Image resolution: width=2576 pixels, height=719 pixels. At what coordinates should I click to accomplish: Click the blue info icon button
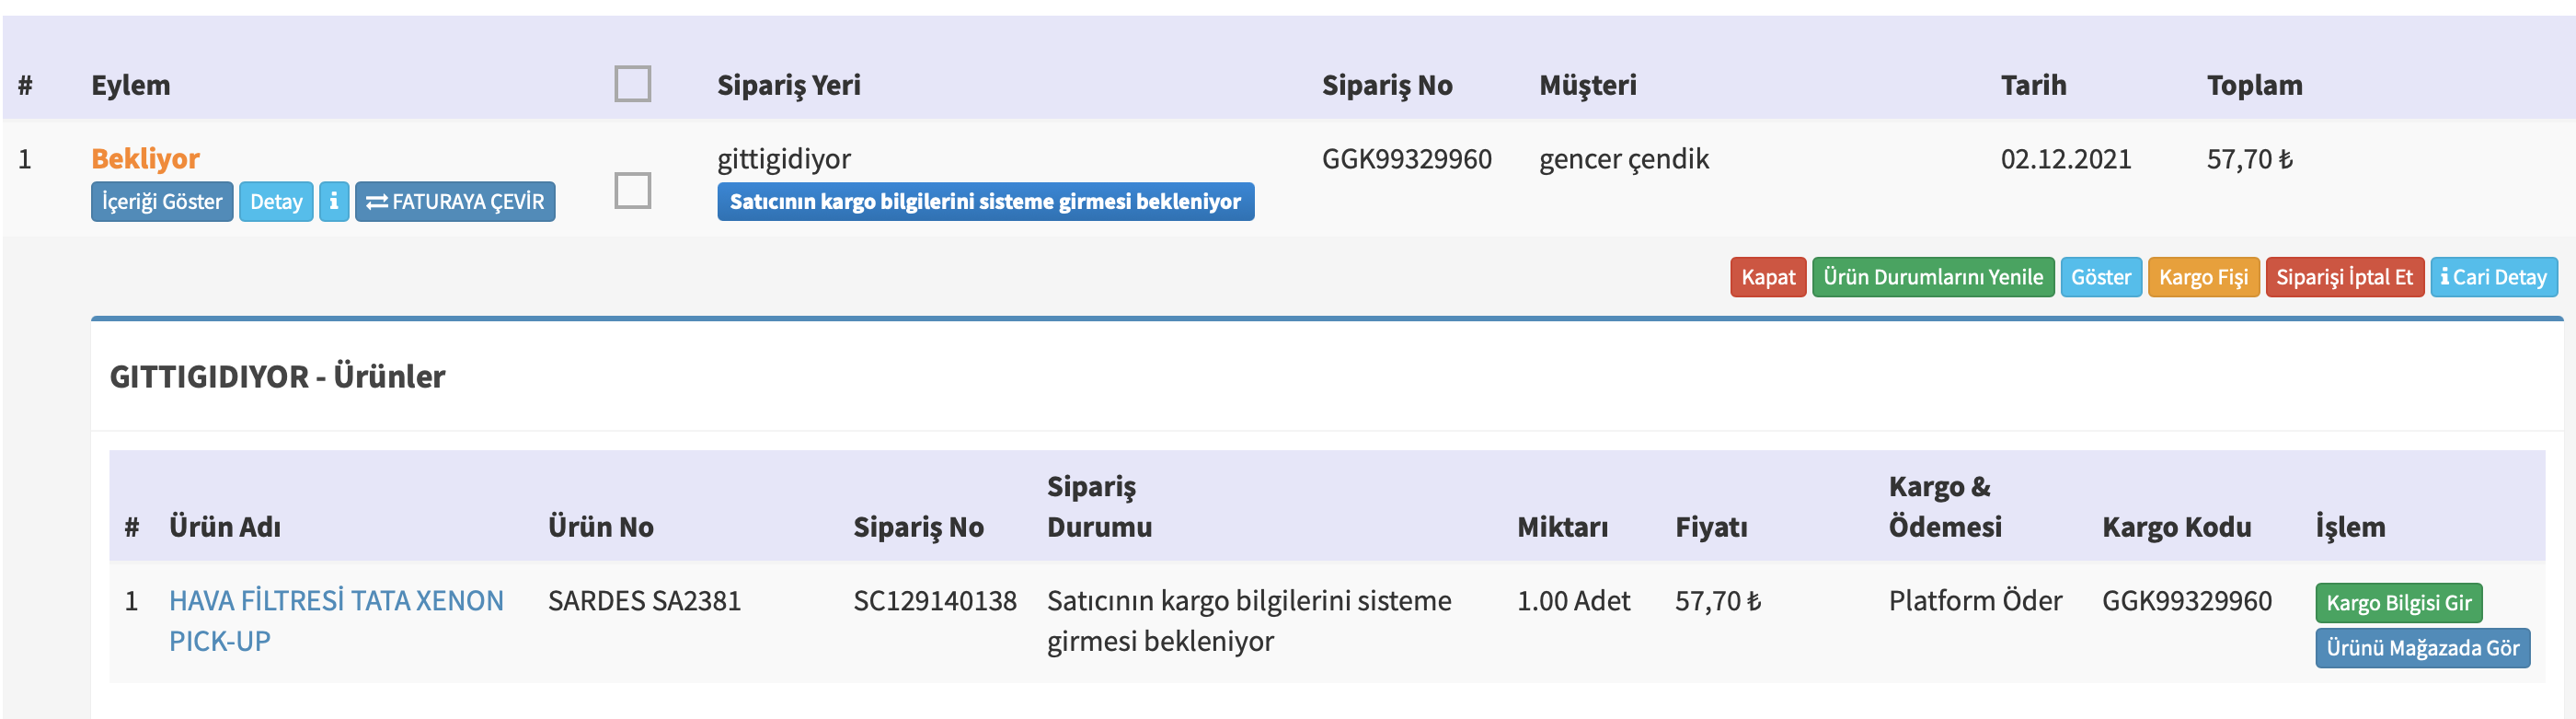point(334,202)
